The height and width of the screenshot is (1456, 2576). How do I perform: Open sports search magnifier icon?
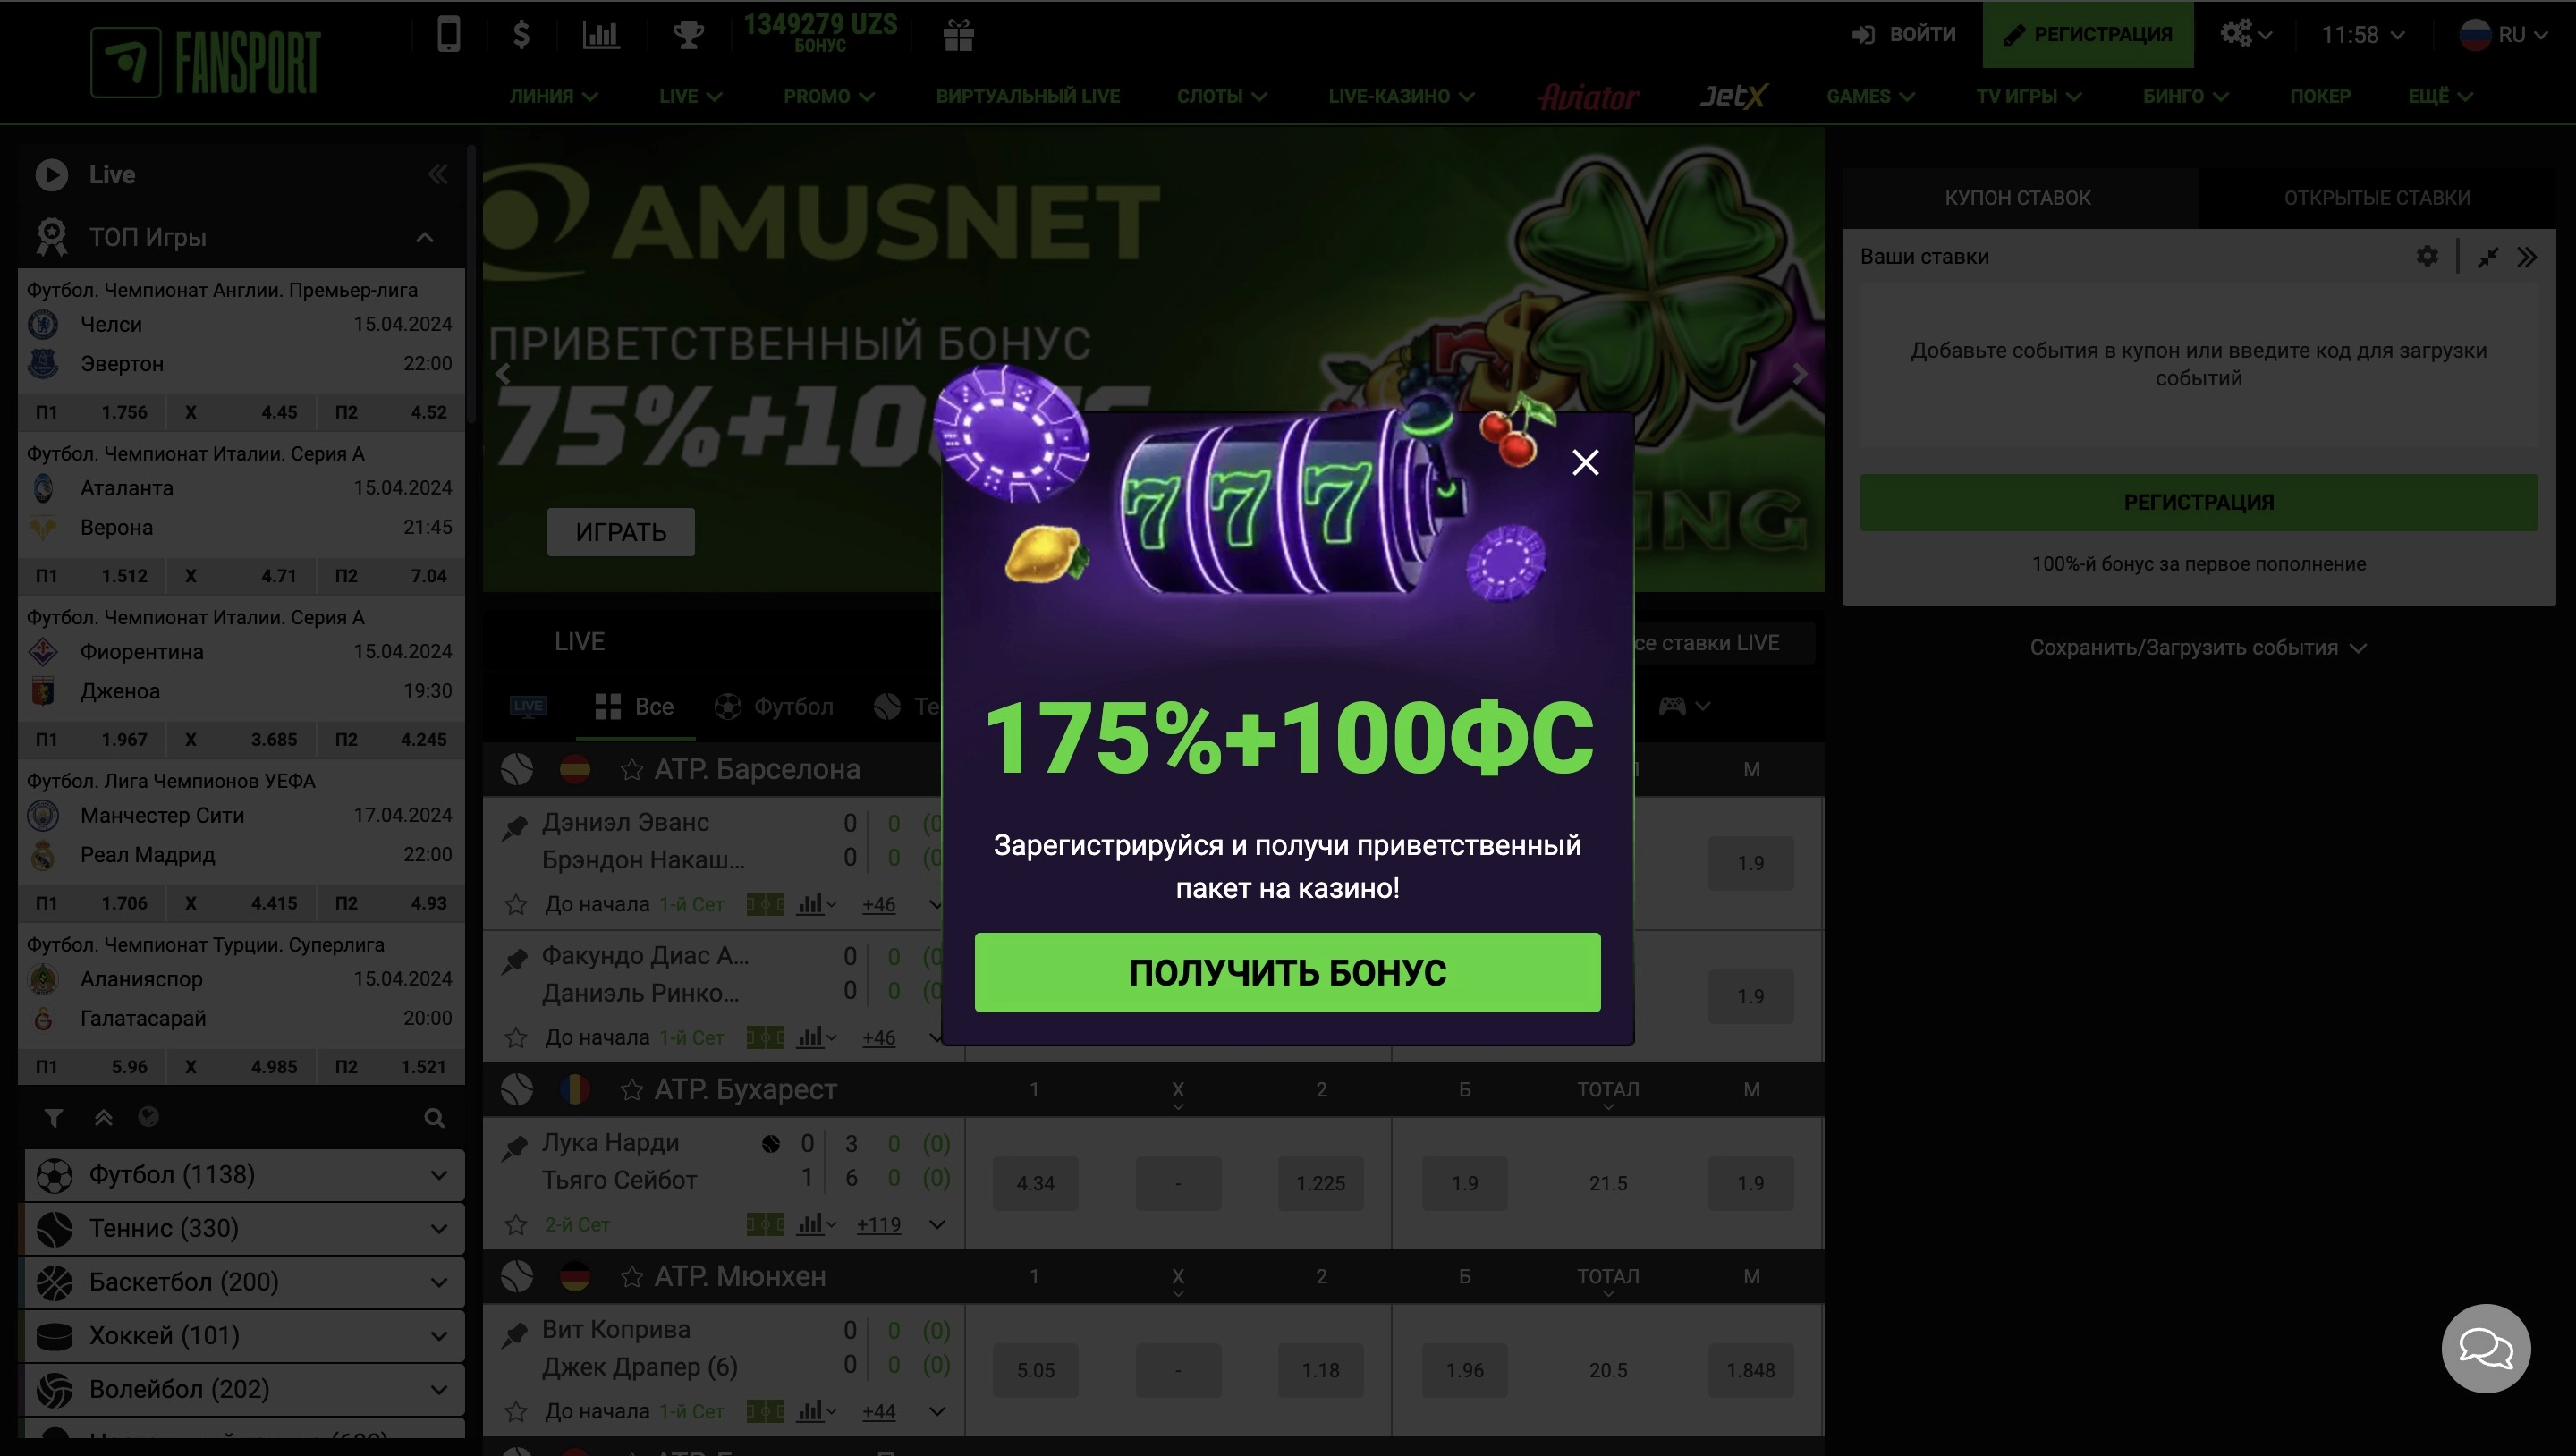[x=433, y=1117]
